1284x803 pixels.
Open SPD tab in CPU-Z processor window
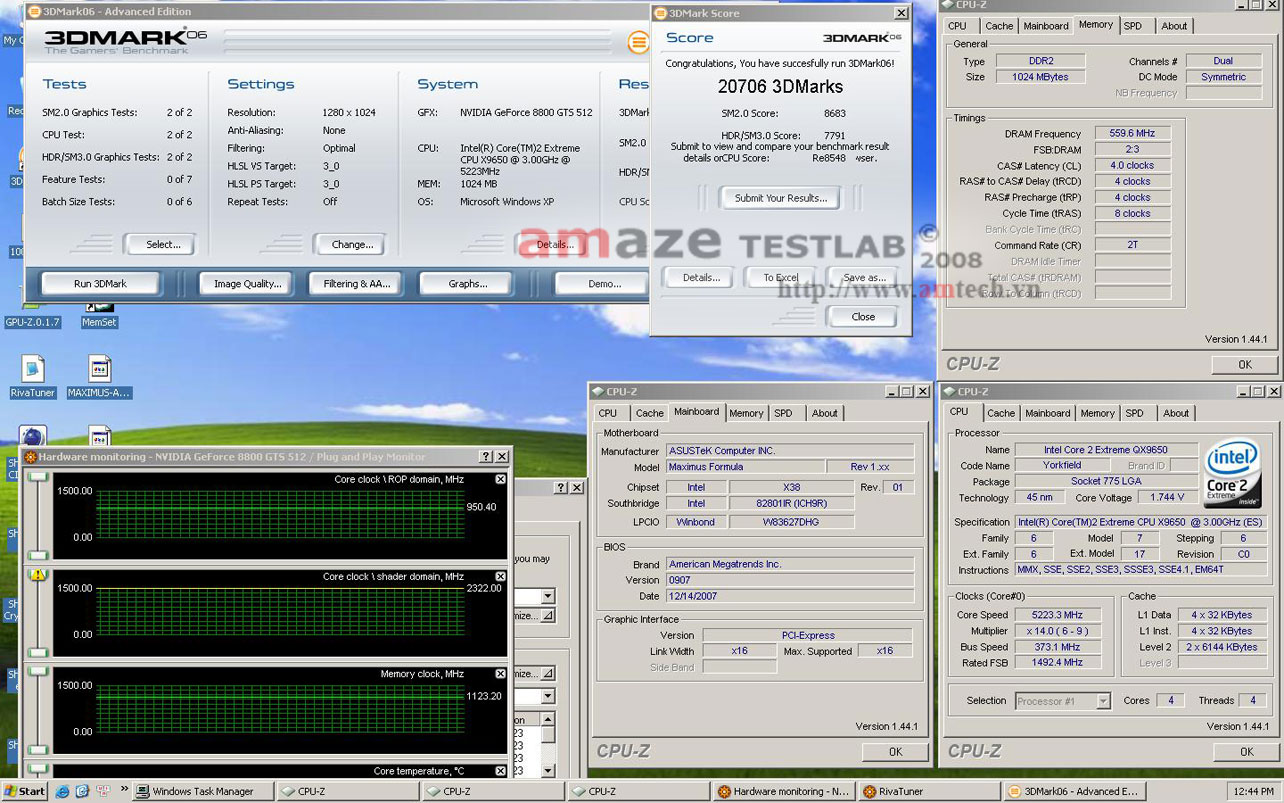click(x=1135, y=413)
